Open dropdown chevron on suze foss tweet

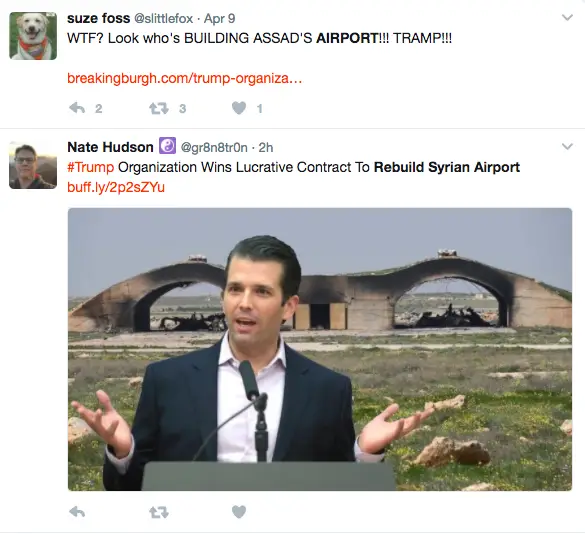pyautogui.click(x=567, y=18)
